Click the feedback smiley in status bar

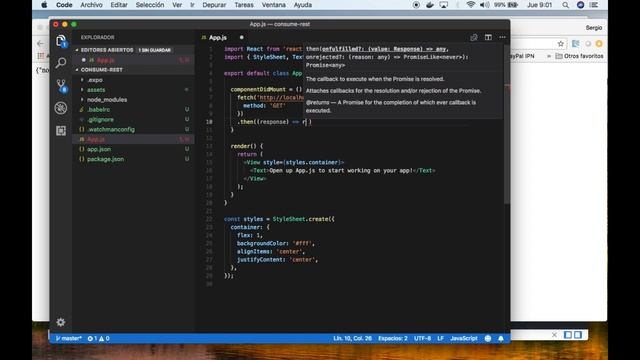(488, 338)
